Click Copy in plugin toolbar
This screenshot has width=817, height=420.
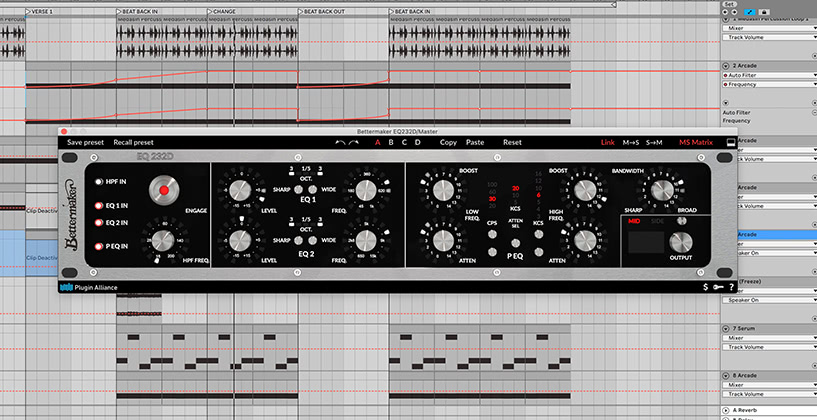(x=448, y=142)
